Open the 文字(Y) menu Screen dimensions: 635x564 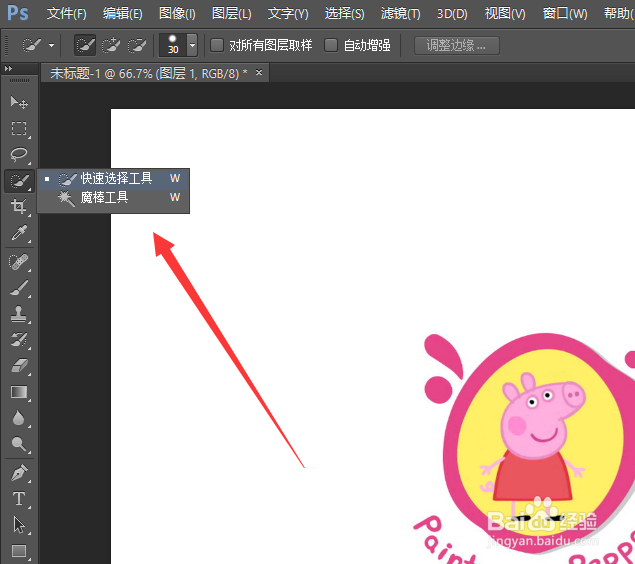pyautogui.click(x=288, y=14)
